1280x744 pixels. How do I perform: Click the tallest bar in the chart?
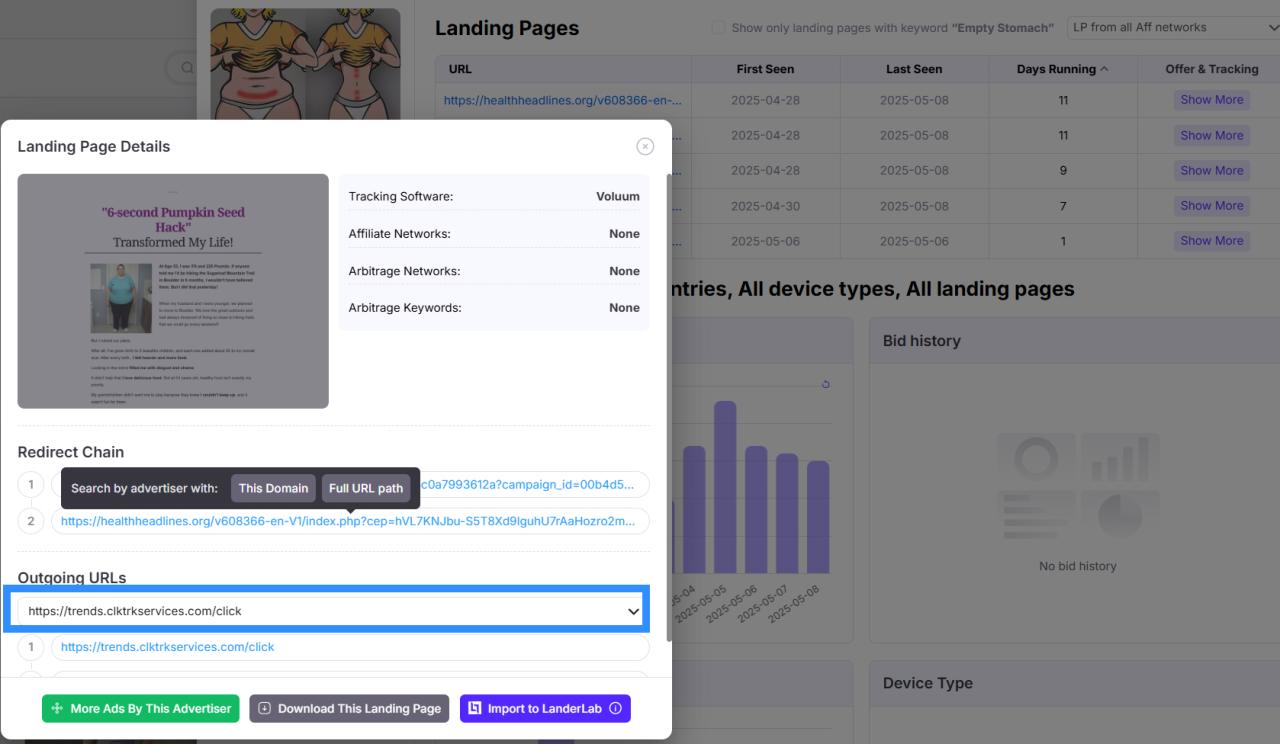point(725,500)
